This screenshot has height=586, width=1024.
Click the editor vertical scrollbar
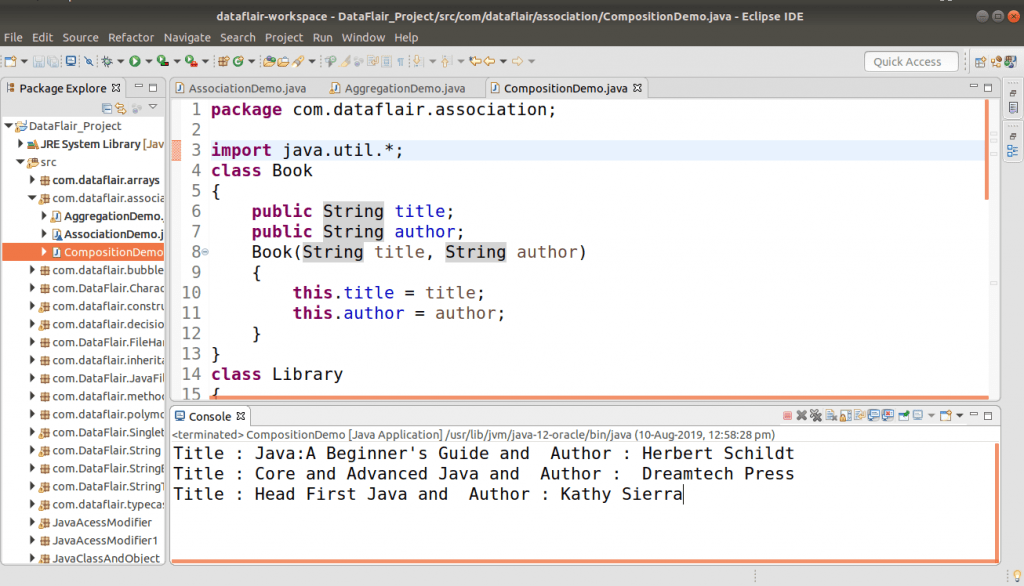(x=987, y=150)
